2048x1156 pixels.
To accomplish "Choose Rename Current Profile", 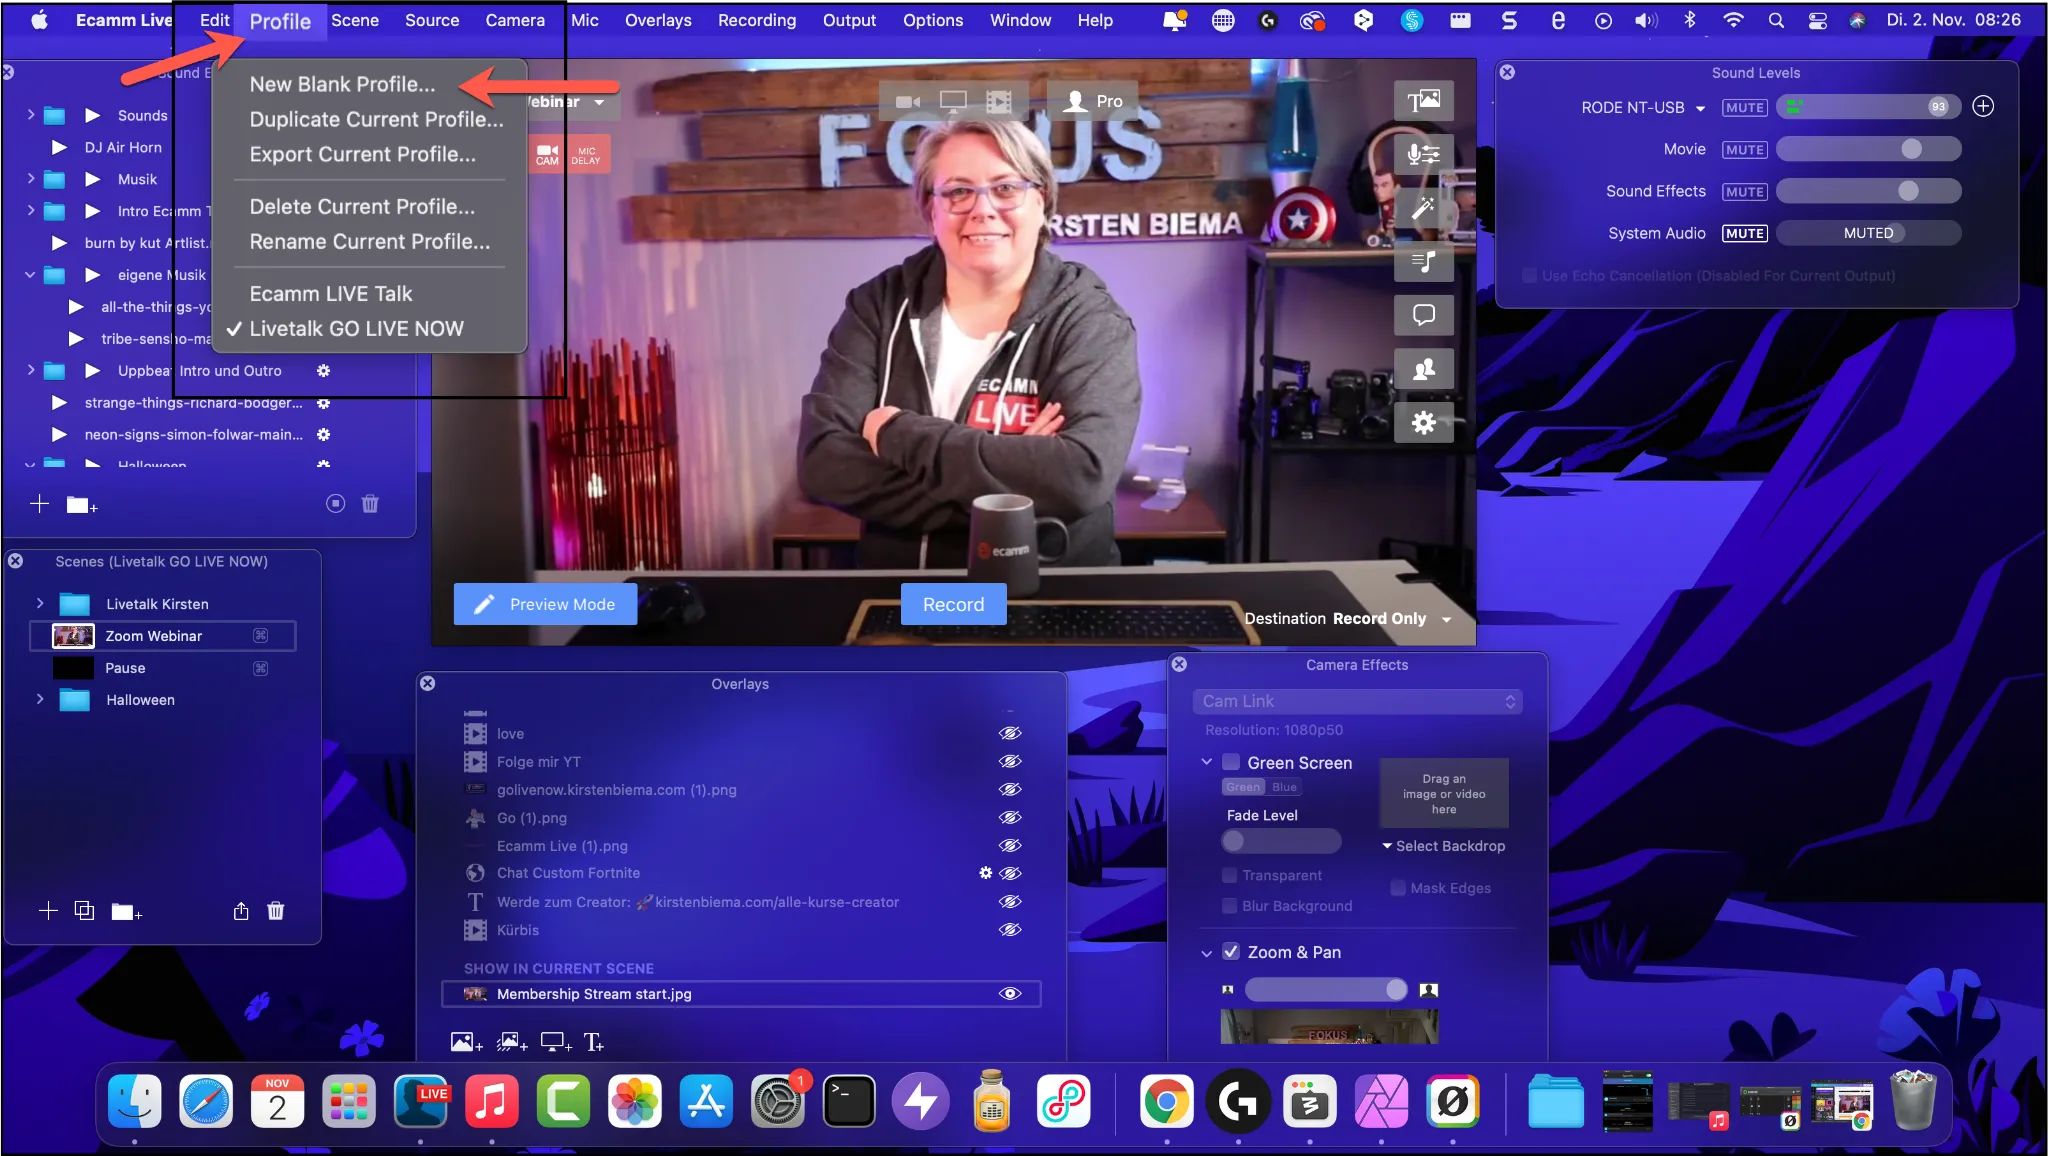I will pyautogui.click(x=369, y=241).
